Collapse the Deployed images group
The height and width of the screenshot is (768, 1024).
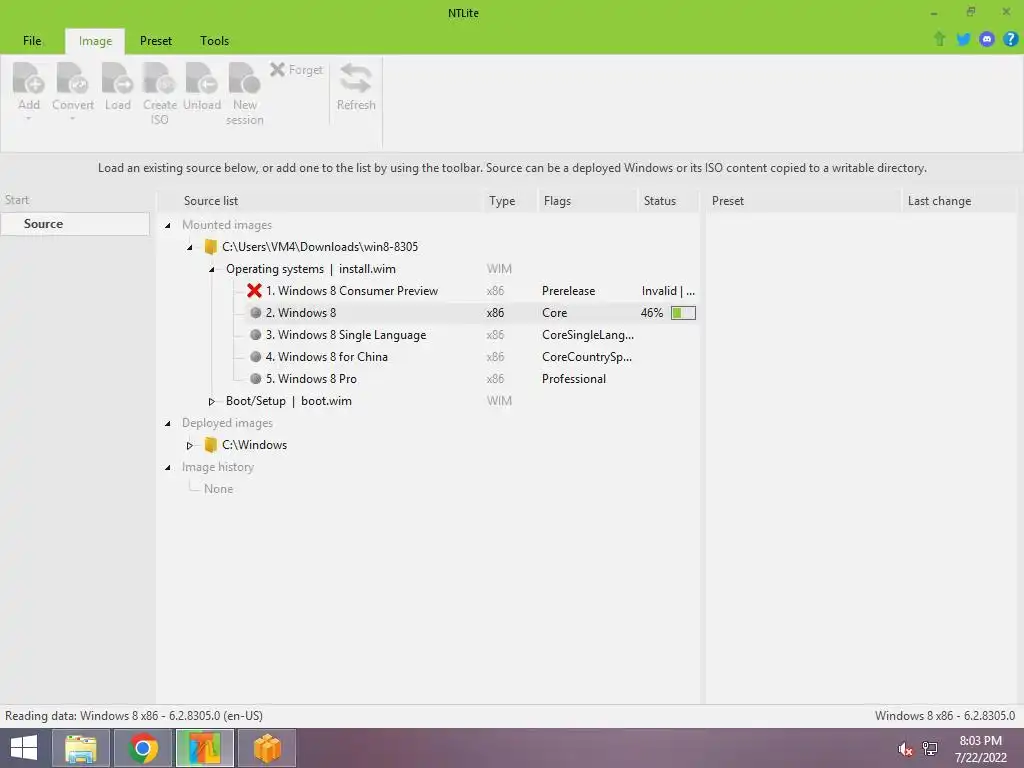(x=168, y=423)
